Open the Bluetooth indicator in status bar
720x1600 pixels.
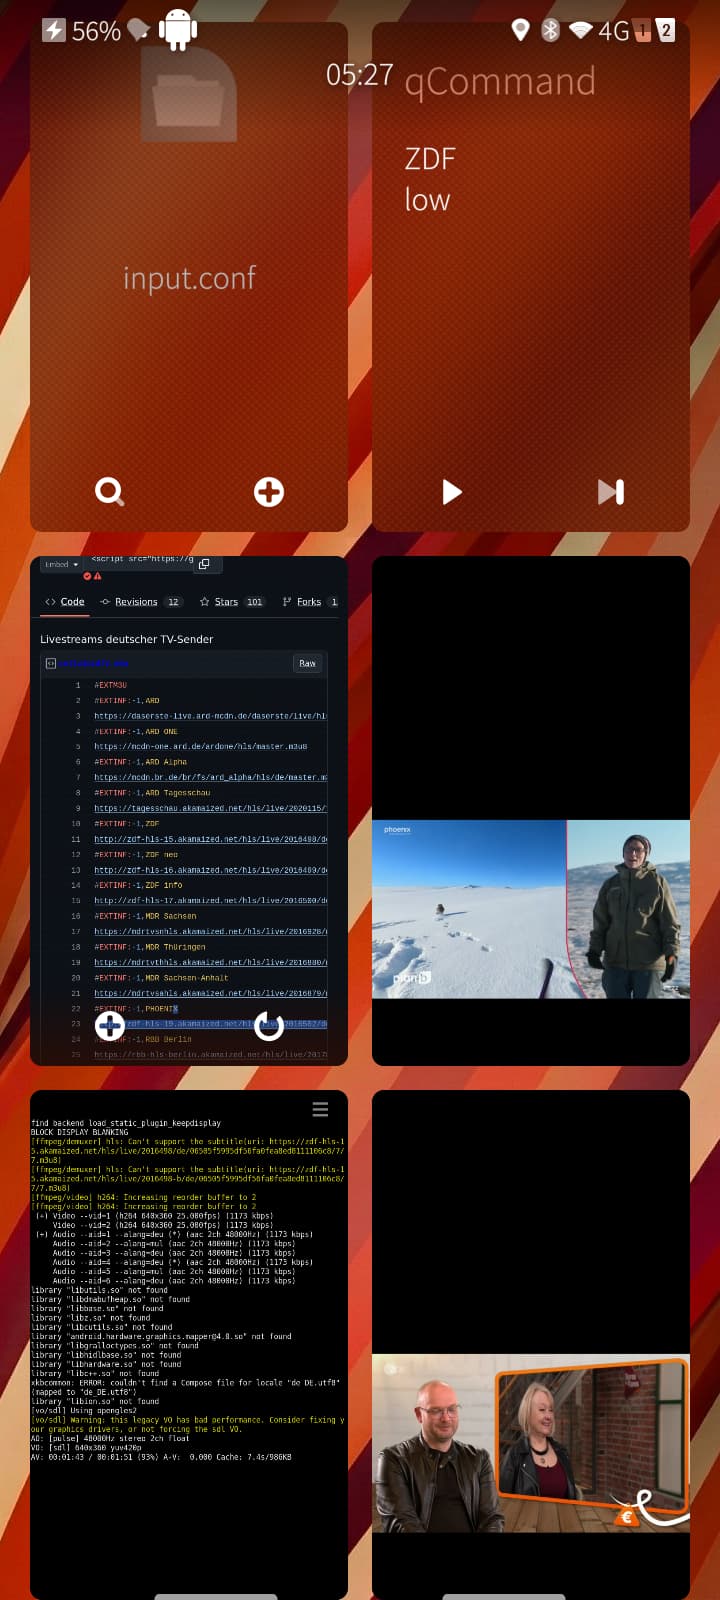tap(550, 30)
